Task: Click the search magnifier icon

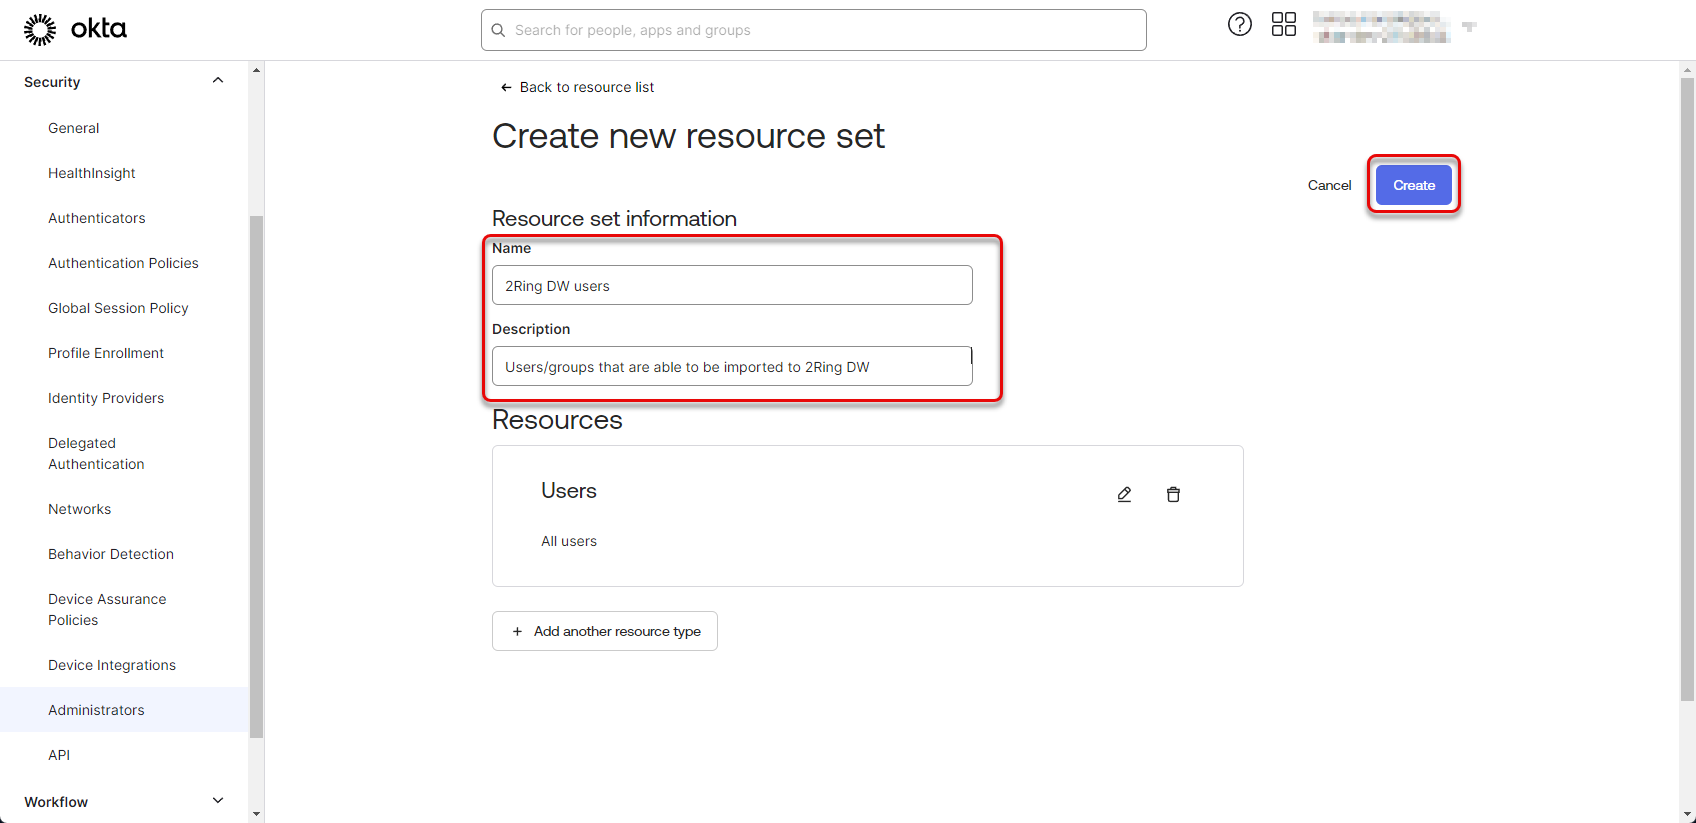Action: point(498,30)
